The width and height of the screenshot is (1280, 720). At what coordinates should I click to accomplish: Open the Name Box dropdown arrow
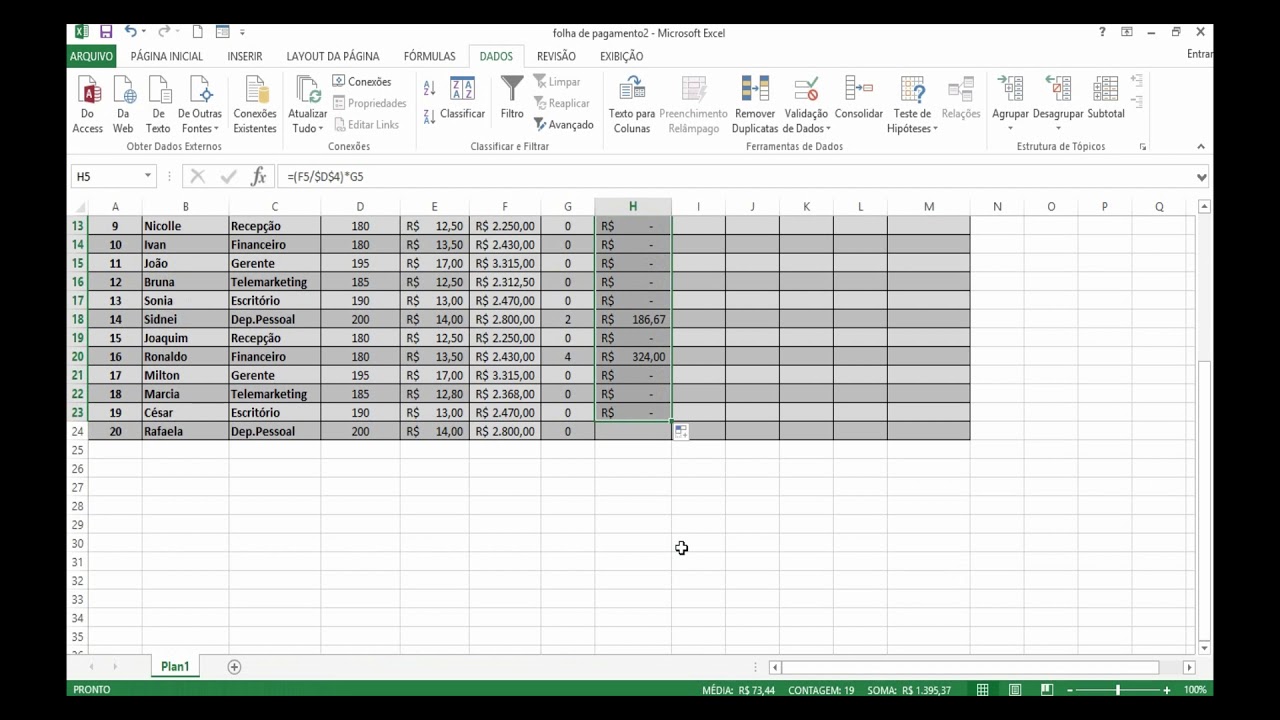(148, 176)
